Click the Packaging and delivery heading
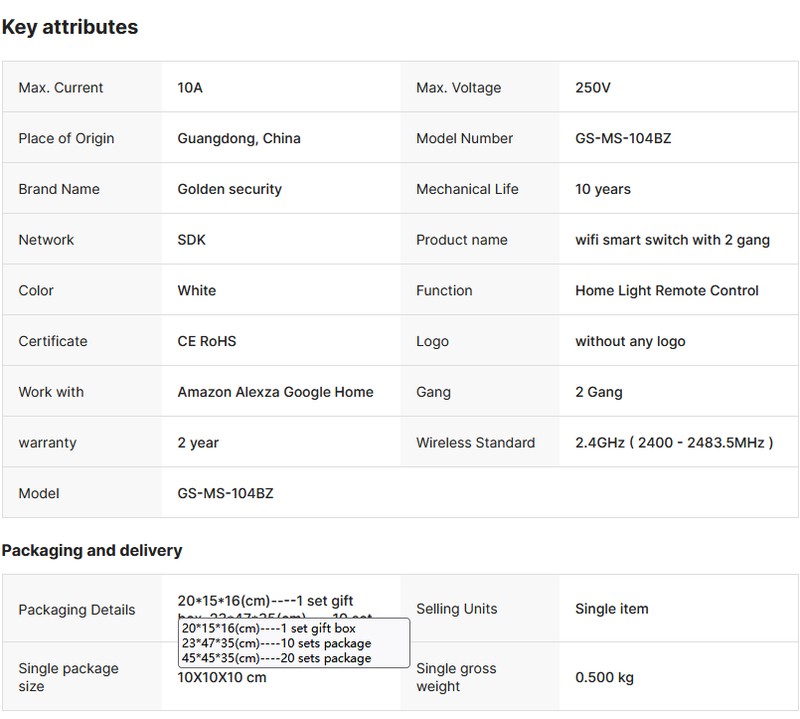The image size is (800, 719). pos(92,551)
